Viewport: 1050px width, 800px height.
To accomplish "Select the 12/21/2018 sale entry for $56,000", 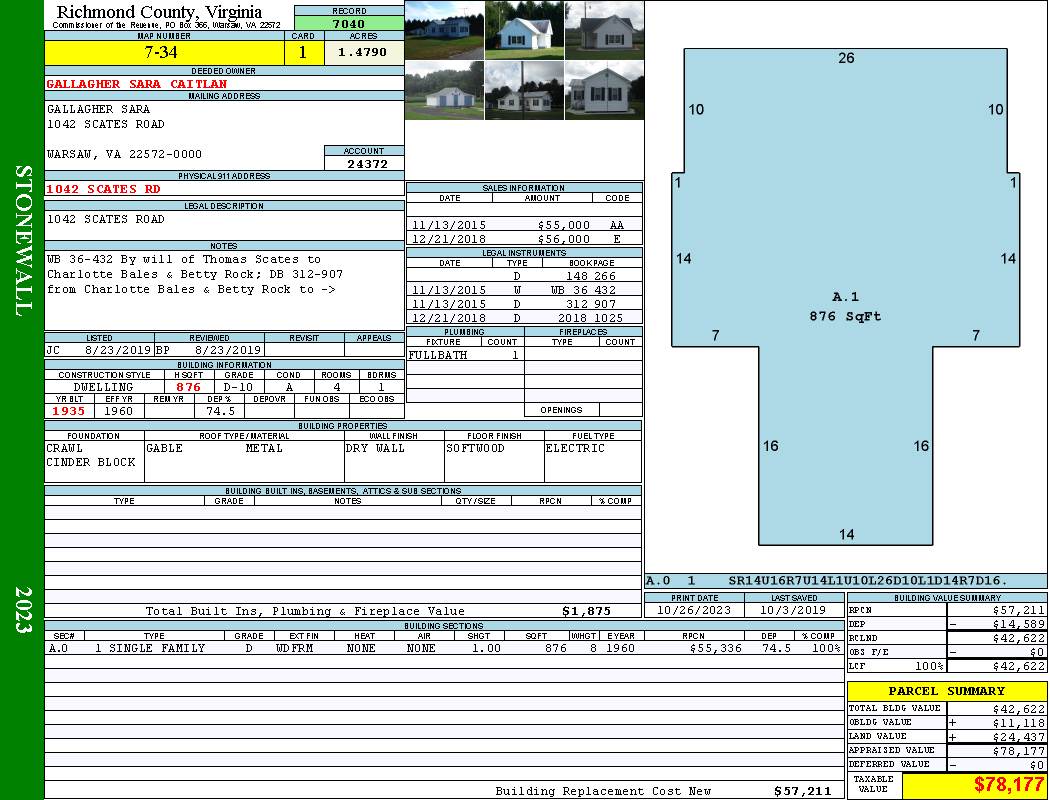I will pos(523,240).
